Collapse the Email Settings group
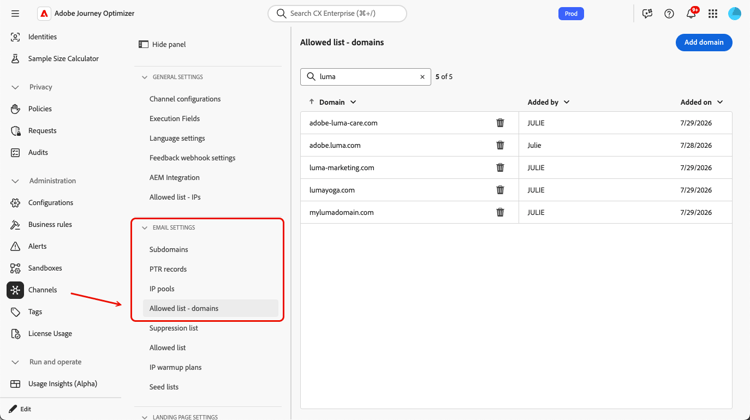750x420 pixels. tap(144, 228)
